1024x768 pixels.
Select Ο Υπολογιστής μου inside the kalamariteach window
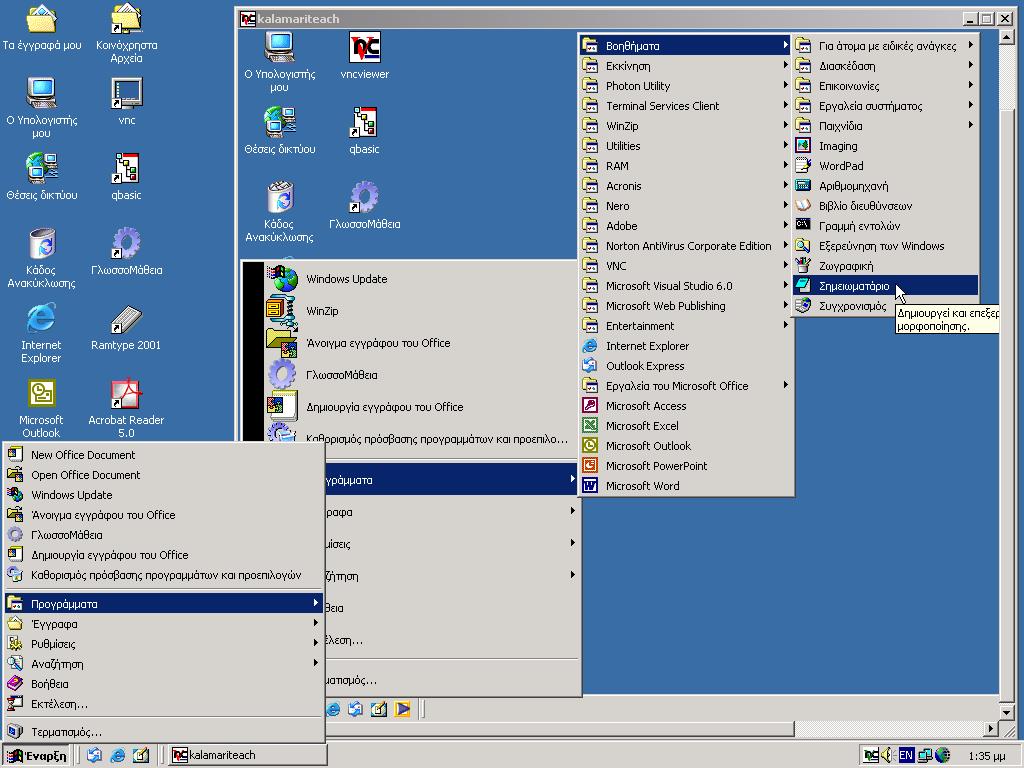pos(280,62)
